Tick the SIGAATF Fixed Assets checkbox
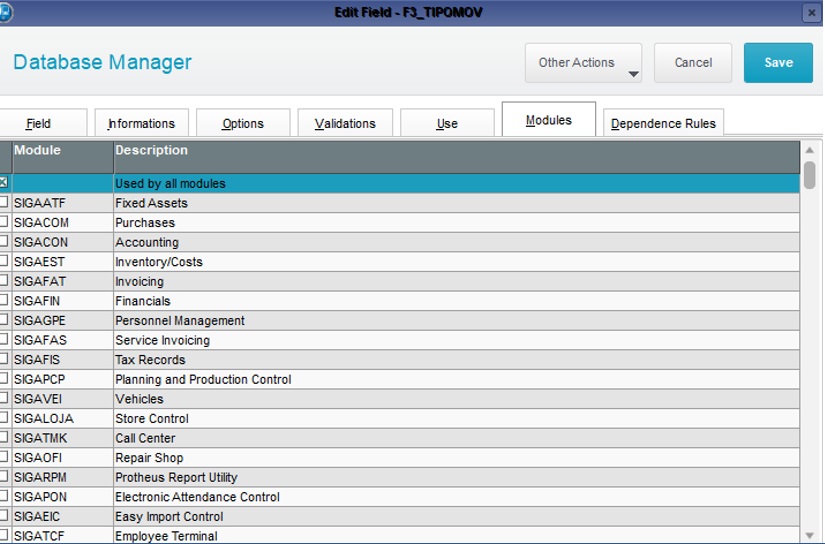The height and width of the screenshot is (544, 825). point(4,202)
